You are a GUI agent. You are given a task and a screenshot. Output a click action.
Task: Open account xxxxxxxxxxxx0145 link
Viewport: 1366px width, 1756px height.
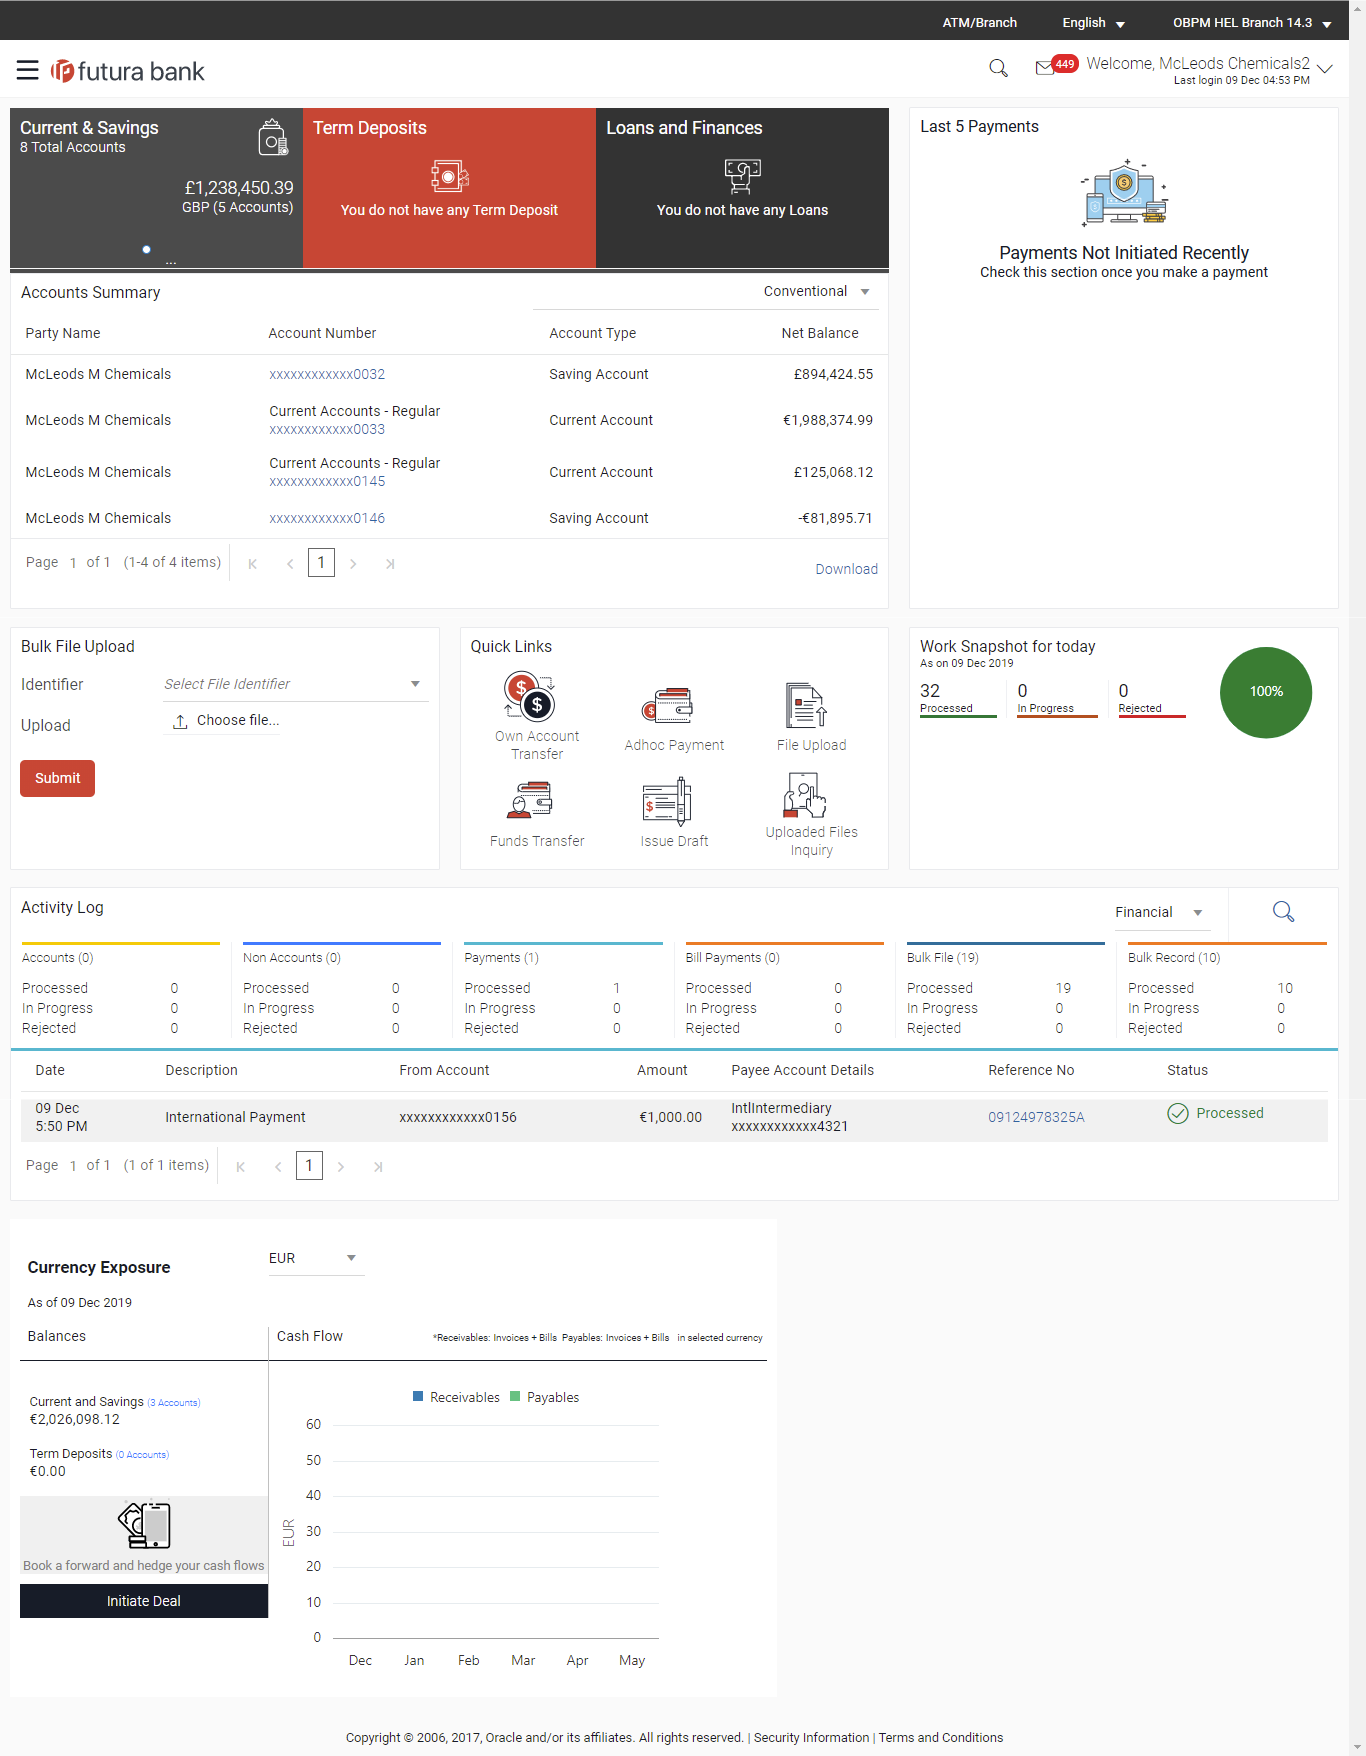[x=327, y=481]
